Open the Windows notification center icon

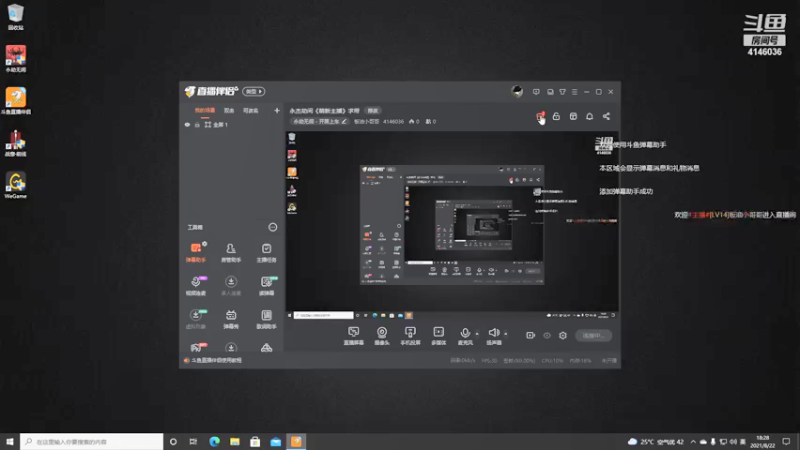pos(786,441)
